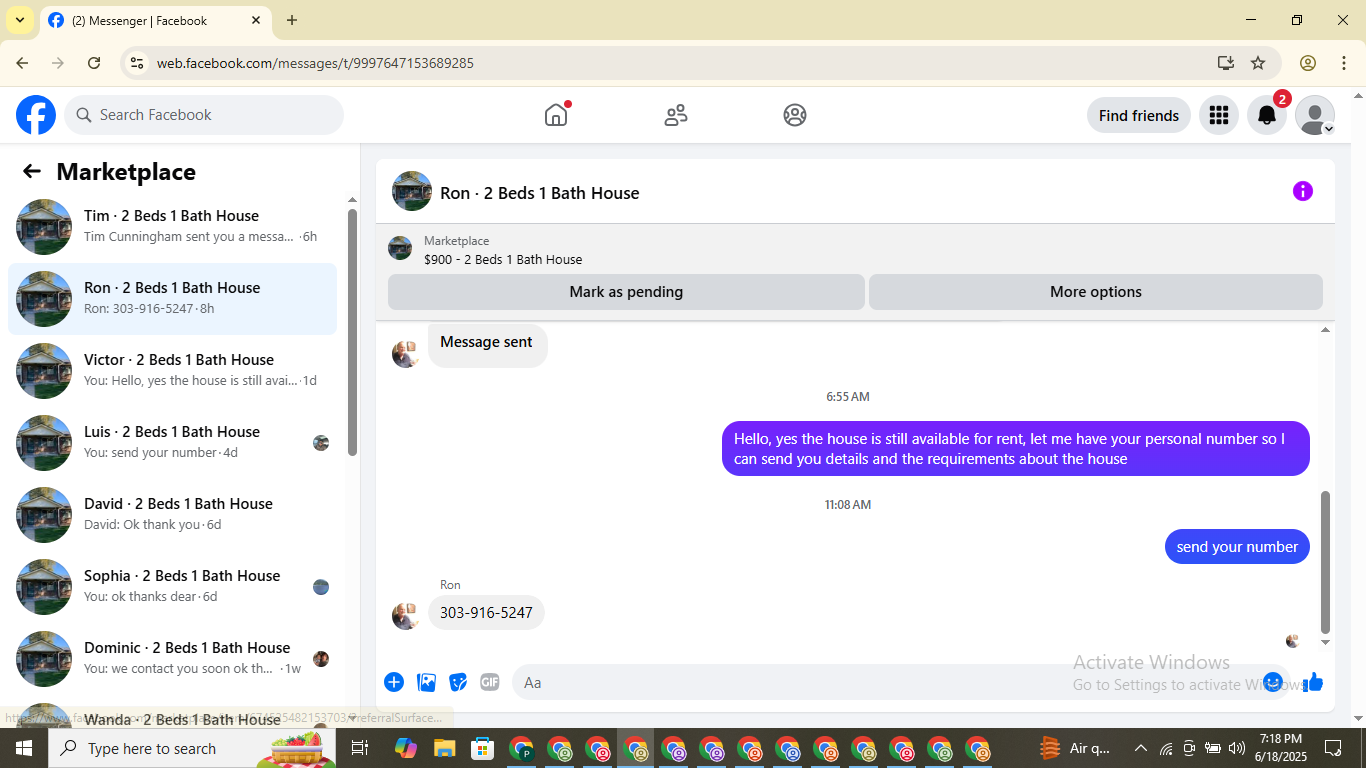The image size is (1366, 768).
Task: Choose a GIF with the GIF icon
Action: (x=489, y=682)
